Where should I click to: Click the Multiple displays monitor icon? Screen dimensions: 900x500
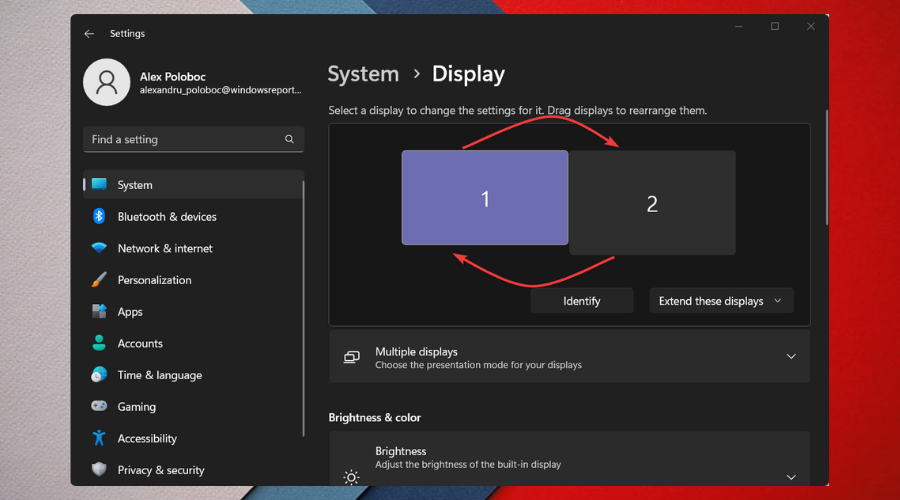[351, 357]
